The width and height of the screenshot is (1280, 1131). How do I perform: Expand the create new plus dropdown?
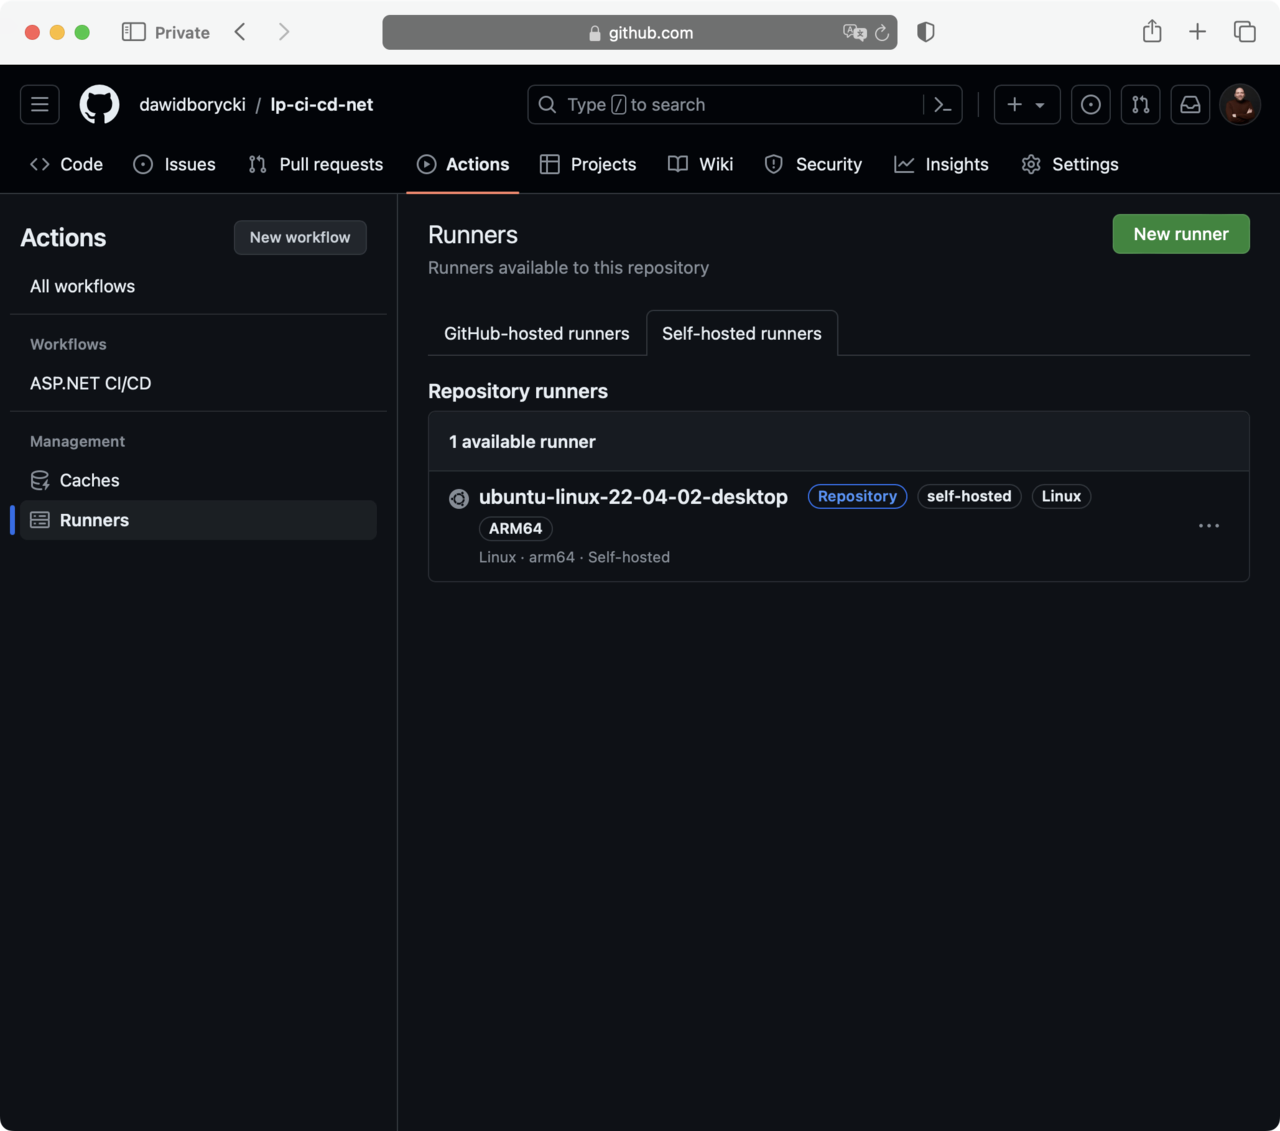pos(1027,105)
